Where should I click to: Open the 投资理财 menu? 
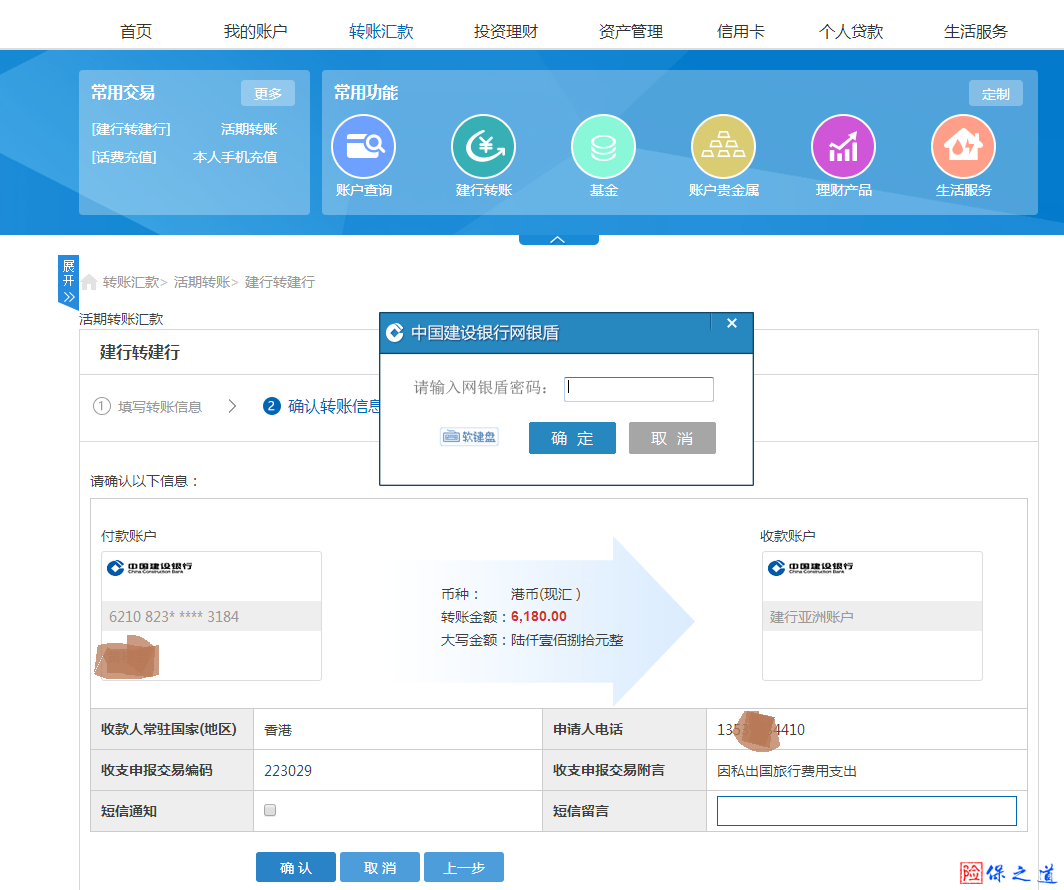(506, 31)
